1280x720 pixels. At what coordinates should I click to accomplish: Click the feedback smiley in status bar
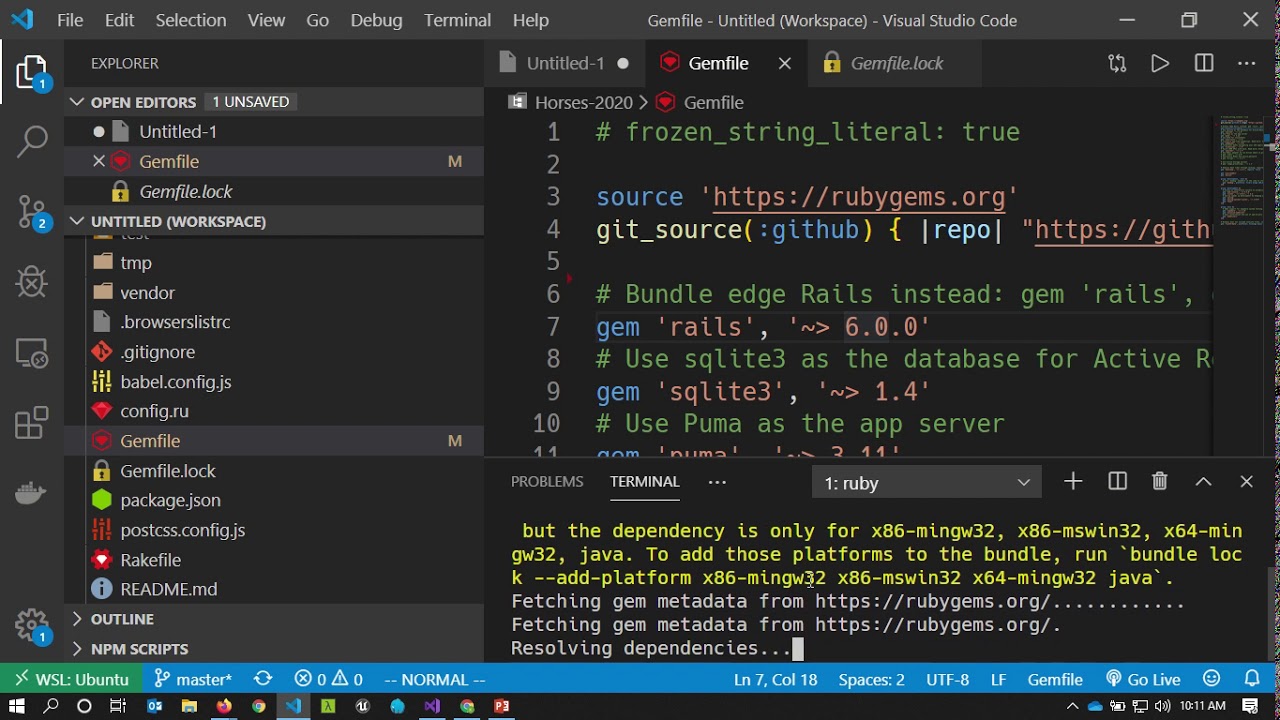pyautogui.click(x=1211, y=679)
